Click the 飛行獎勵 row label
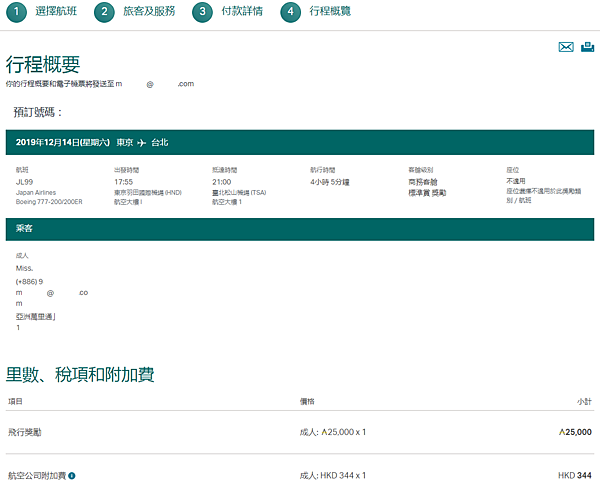 point(25,432)
